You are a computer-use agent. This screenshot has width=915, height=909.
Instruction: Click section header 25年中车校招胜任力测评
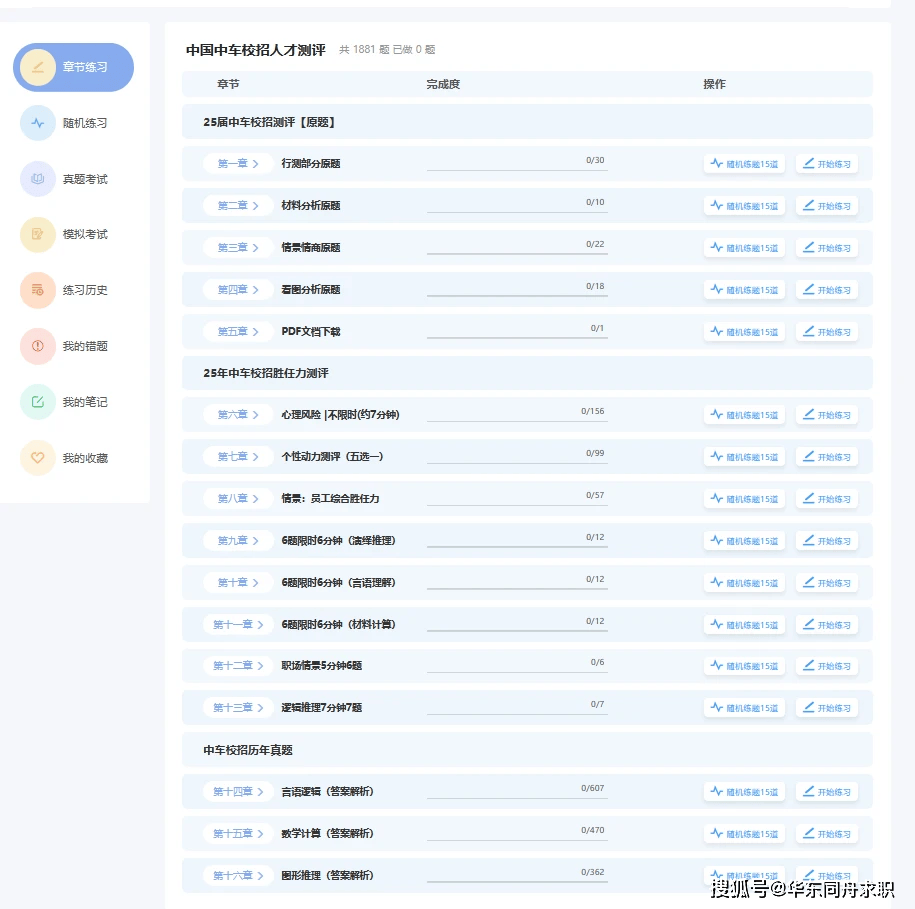266,373
